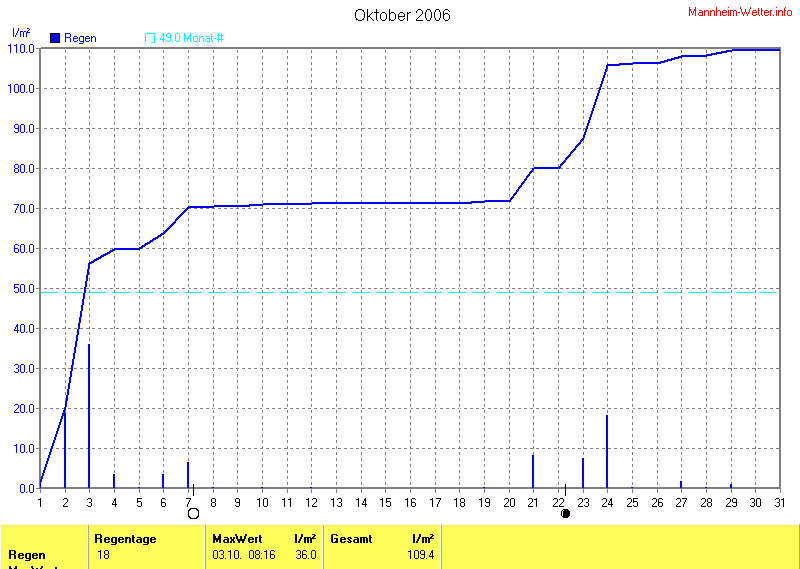
Task: Click the l/m² unit label above the y-axis
Action: [x=21, y=33]
